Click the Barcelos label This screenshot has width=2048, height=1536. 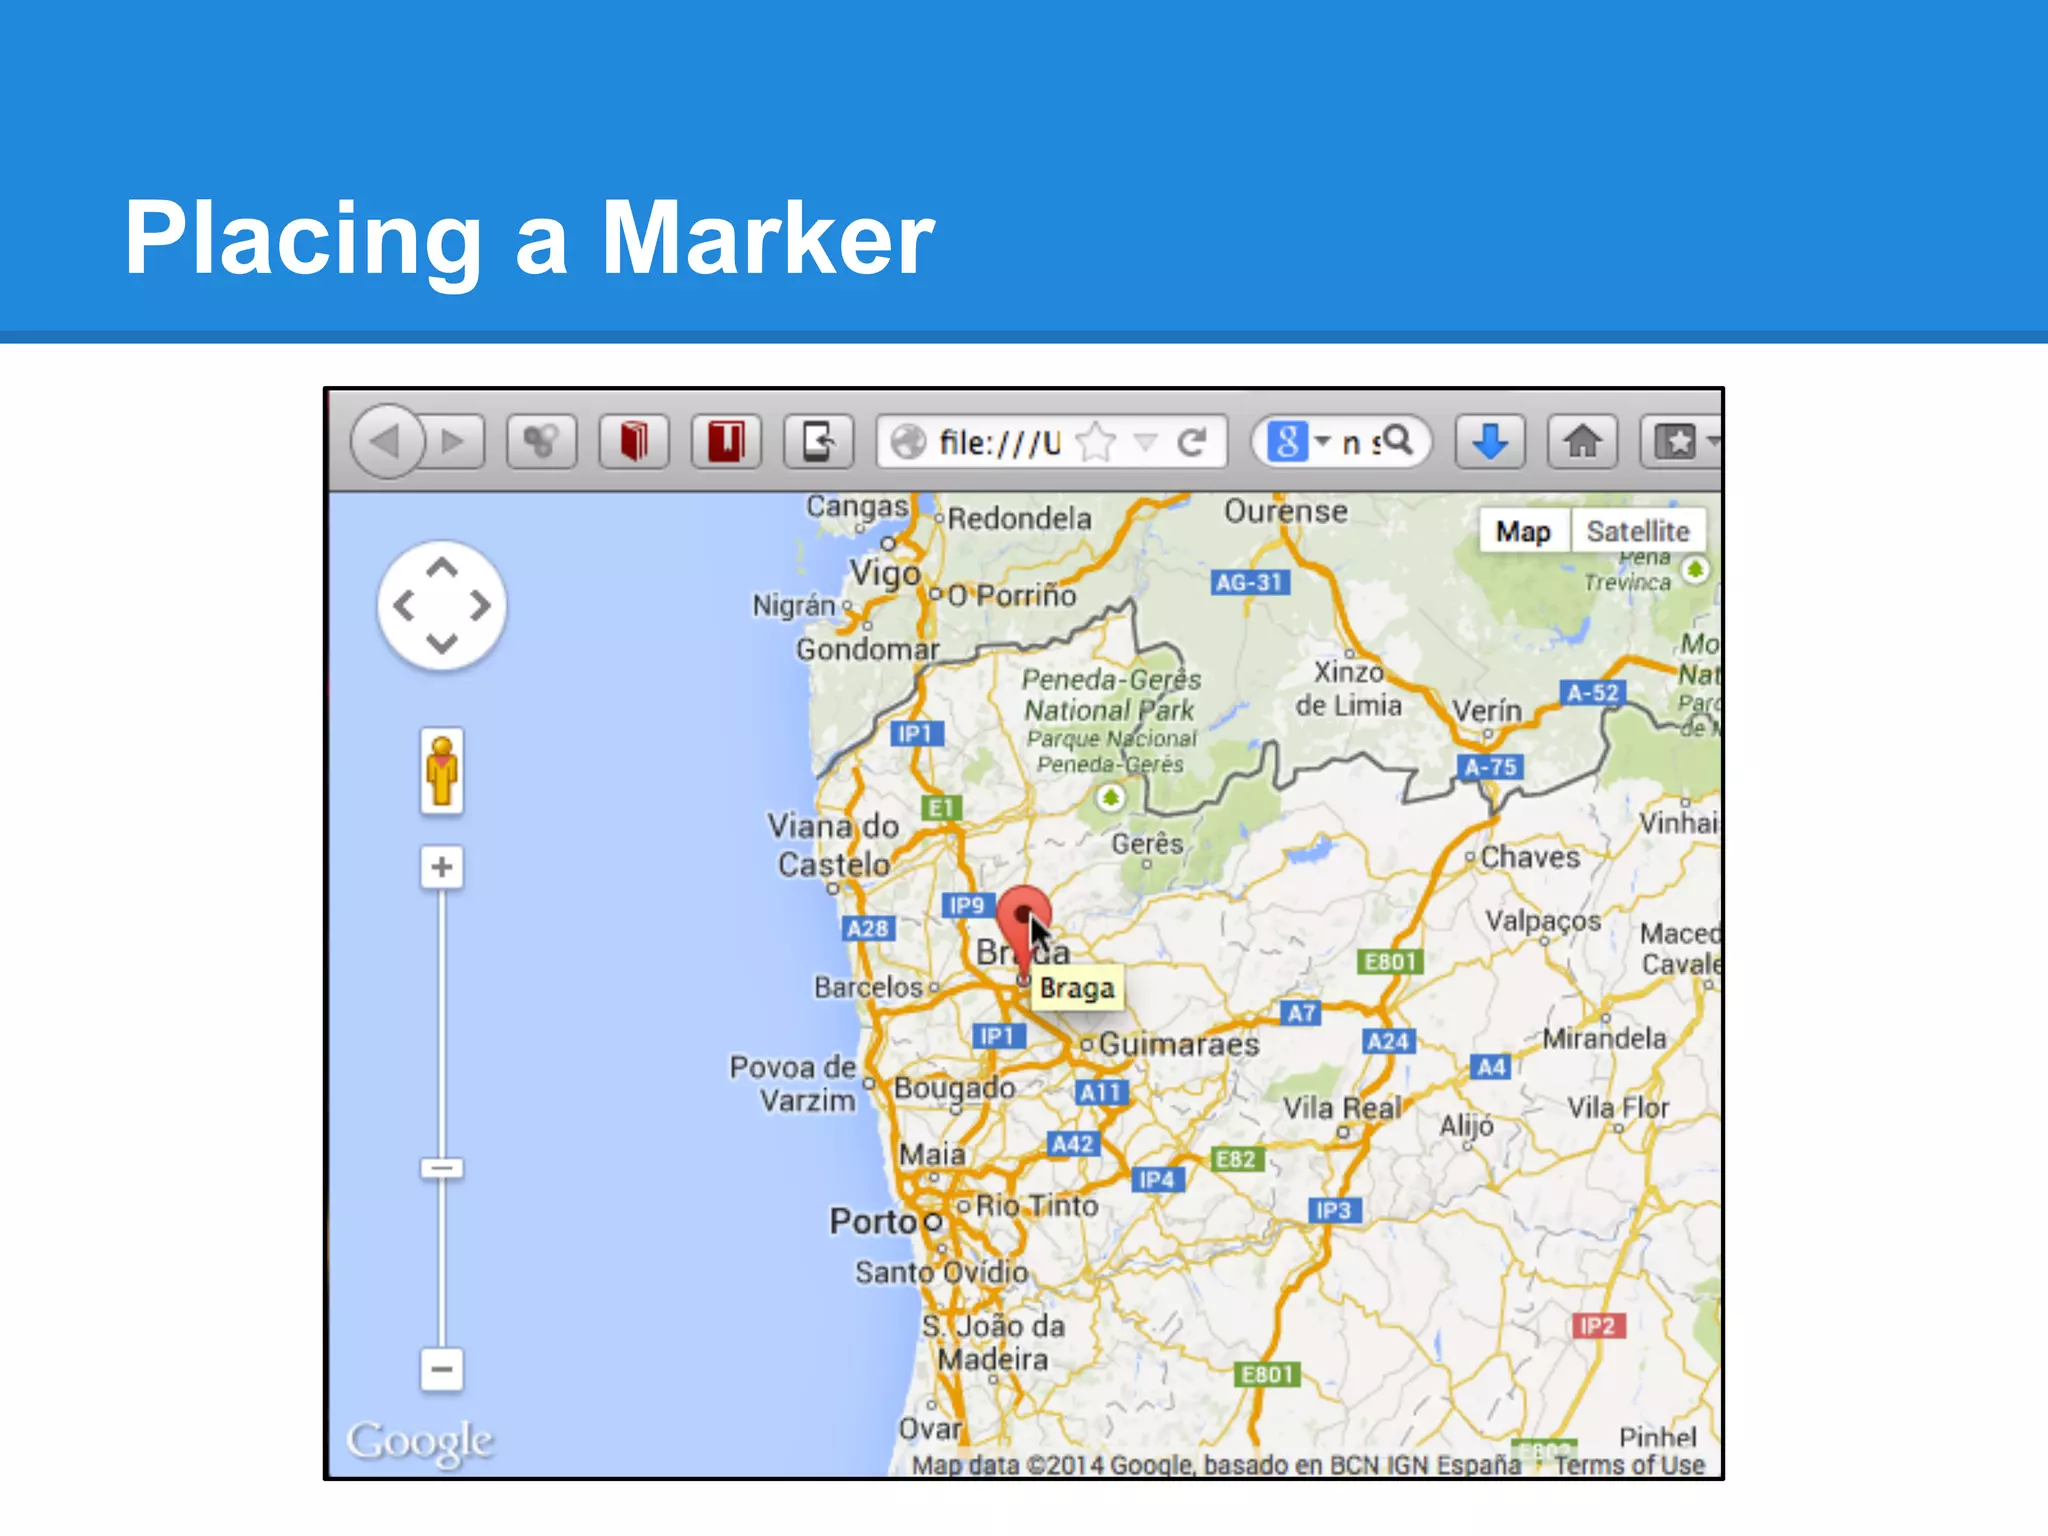tap(868, 987)
